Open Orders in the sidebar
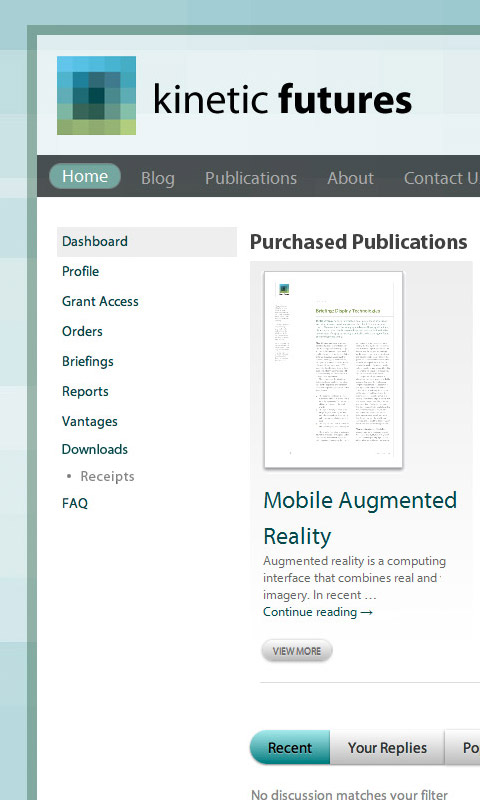480x800 pixels. [82, 332]
